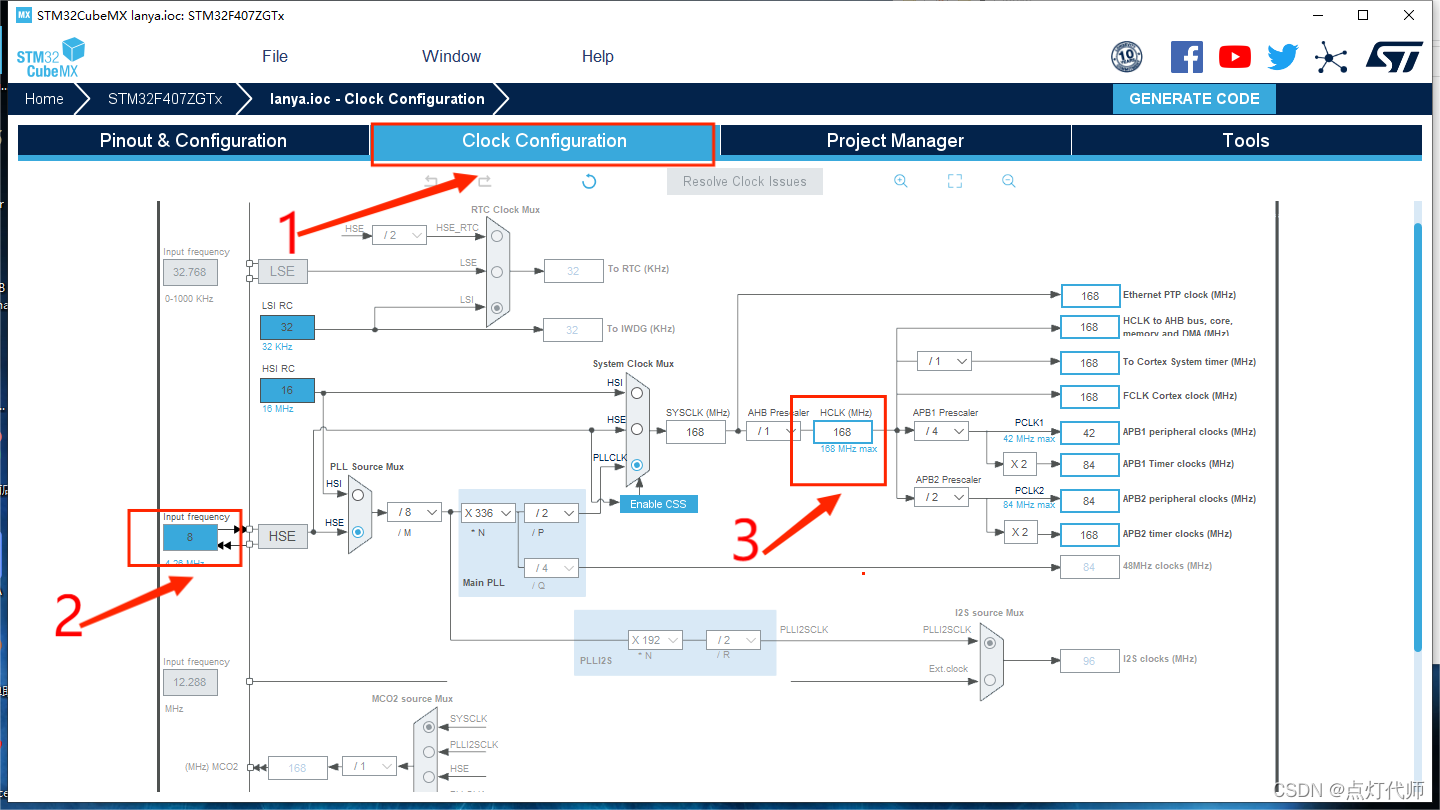Image resolution: width=1440 pixels, height=810 pixels.
Task: Open the MCO2 divider dropdown (/1)
Action: [369, 766]
